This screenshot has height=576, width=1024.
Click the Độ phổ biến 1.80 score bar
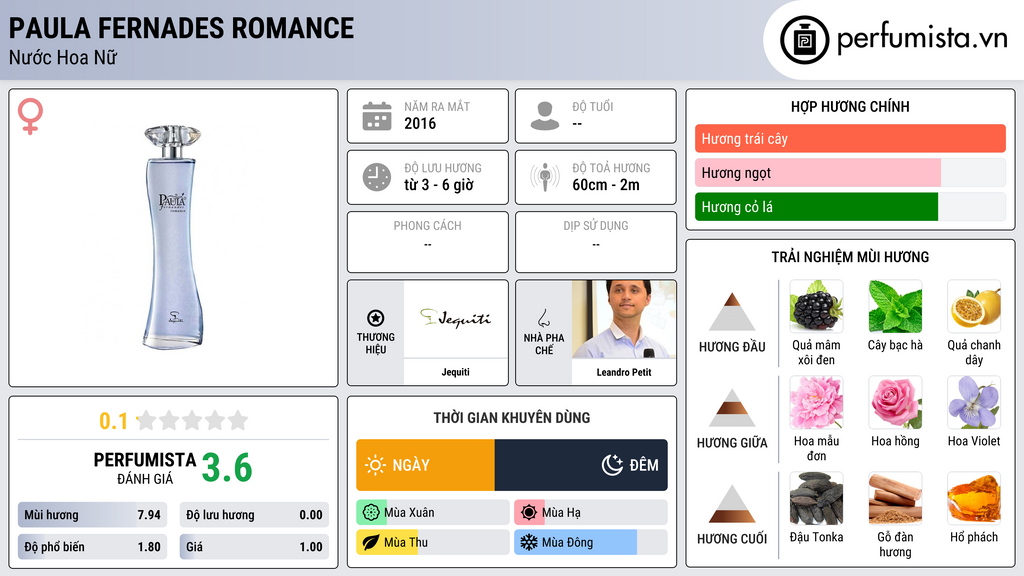coord(92,547)
